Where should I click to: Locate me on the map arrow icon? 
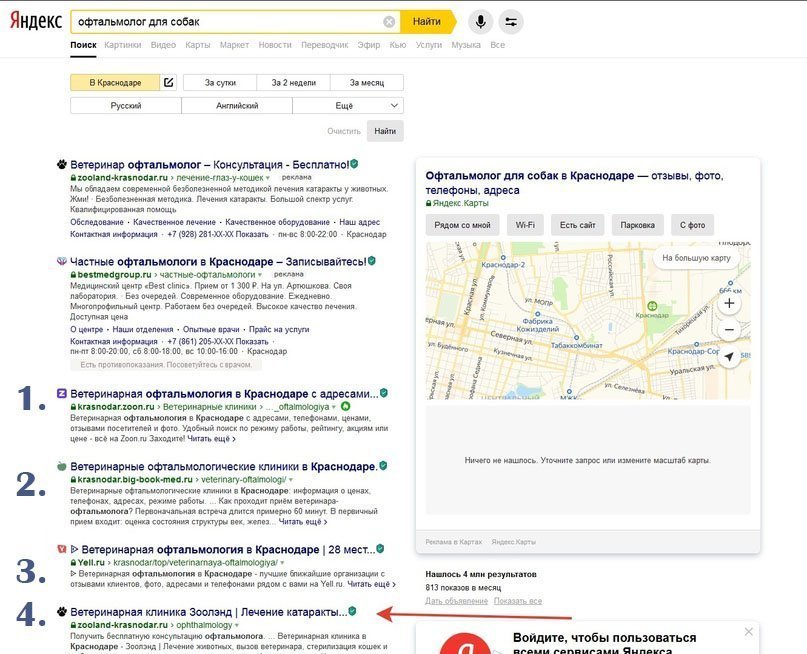click(729, 356)
